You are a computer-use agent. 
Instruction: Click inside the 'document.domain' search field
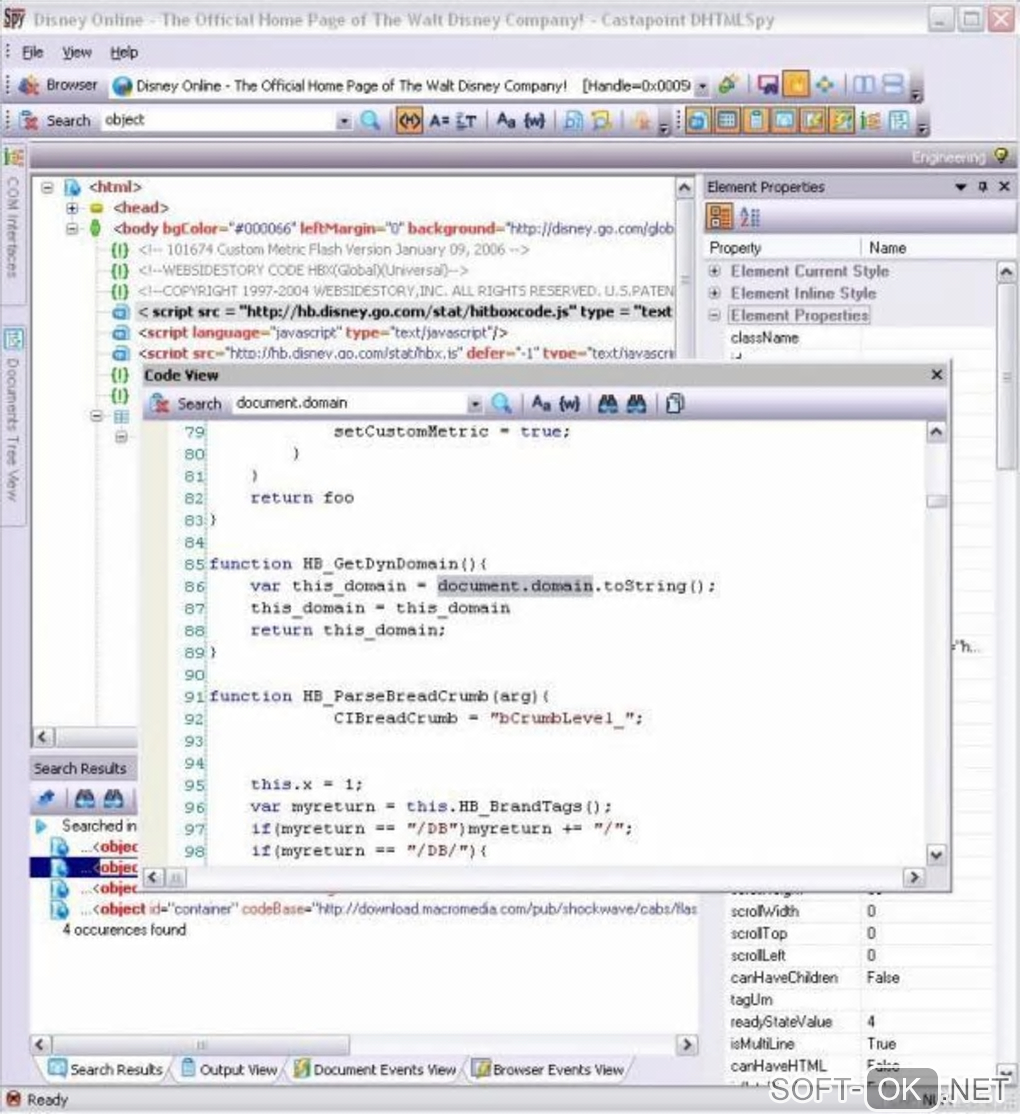click(x=348, y=404)
